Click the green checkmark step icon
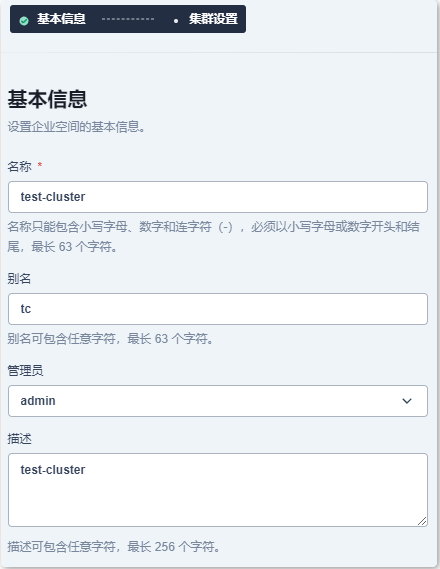Viewport: 440px width, 569px height. [x=24, y=21]
